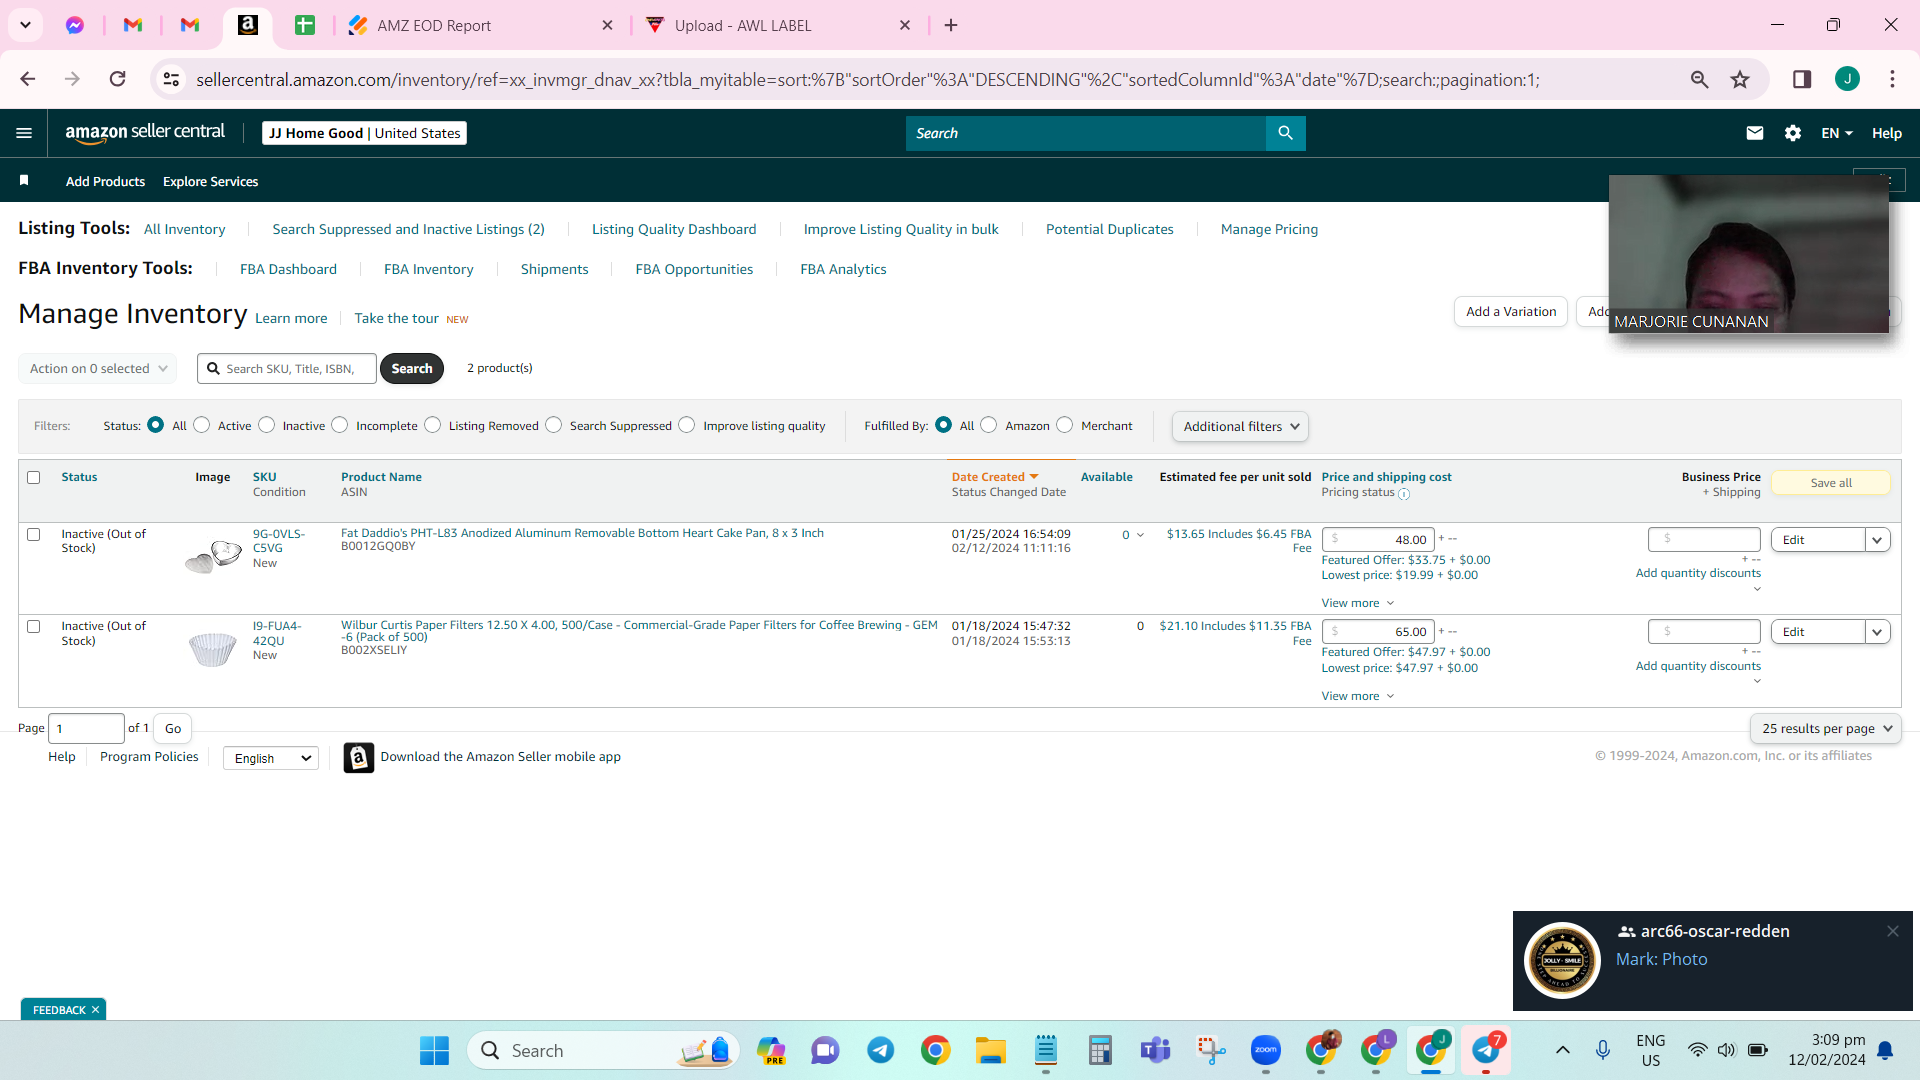Open Explore Services menu item
The width and height of the screenshot is (1920, 1080).
pyautogui.click(x=210, y=181)
